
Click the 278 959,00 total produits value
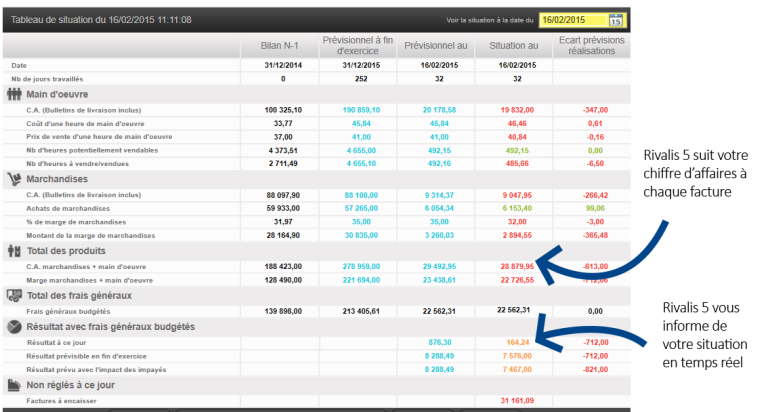pyautogui.click(x=361, y=267)
